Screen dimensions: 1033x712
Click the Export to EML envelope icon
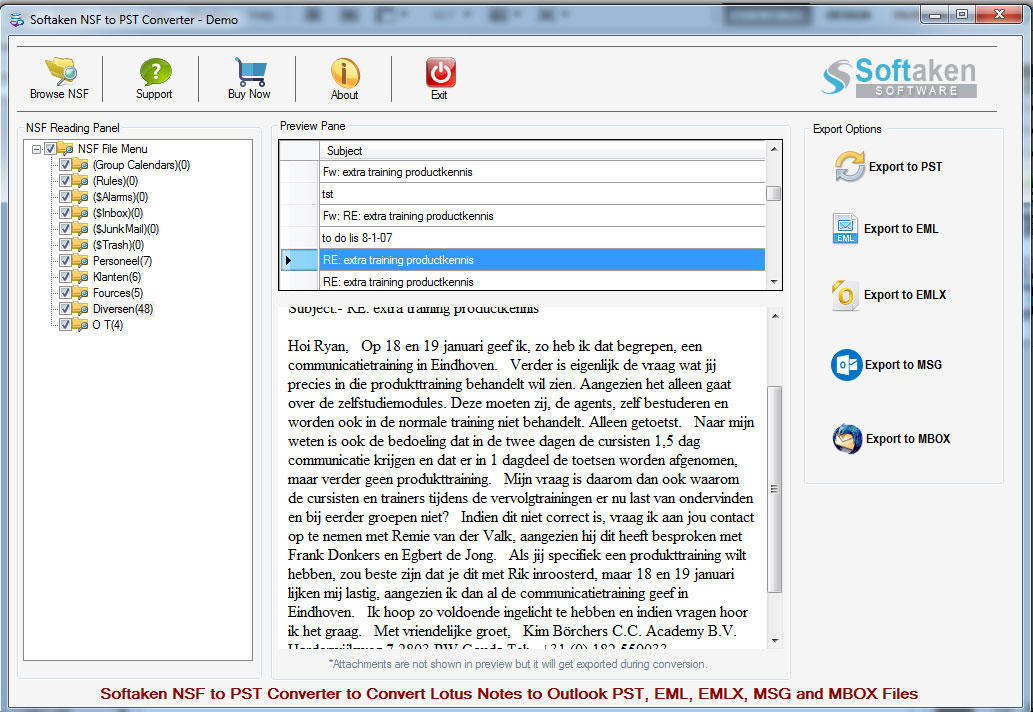(x=845, y=229)
